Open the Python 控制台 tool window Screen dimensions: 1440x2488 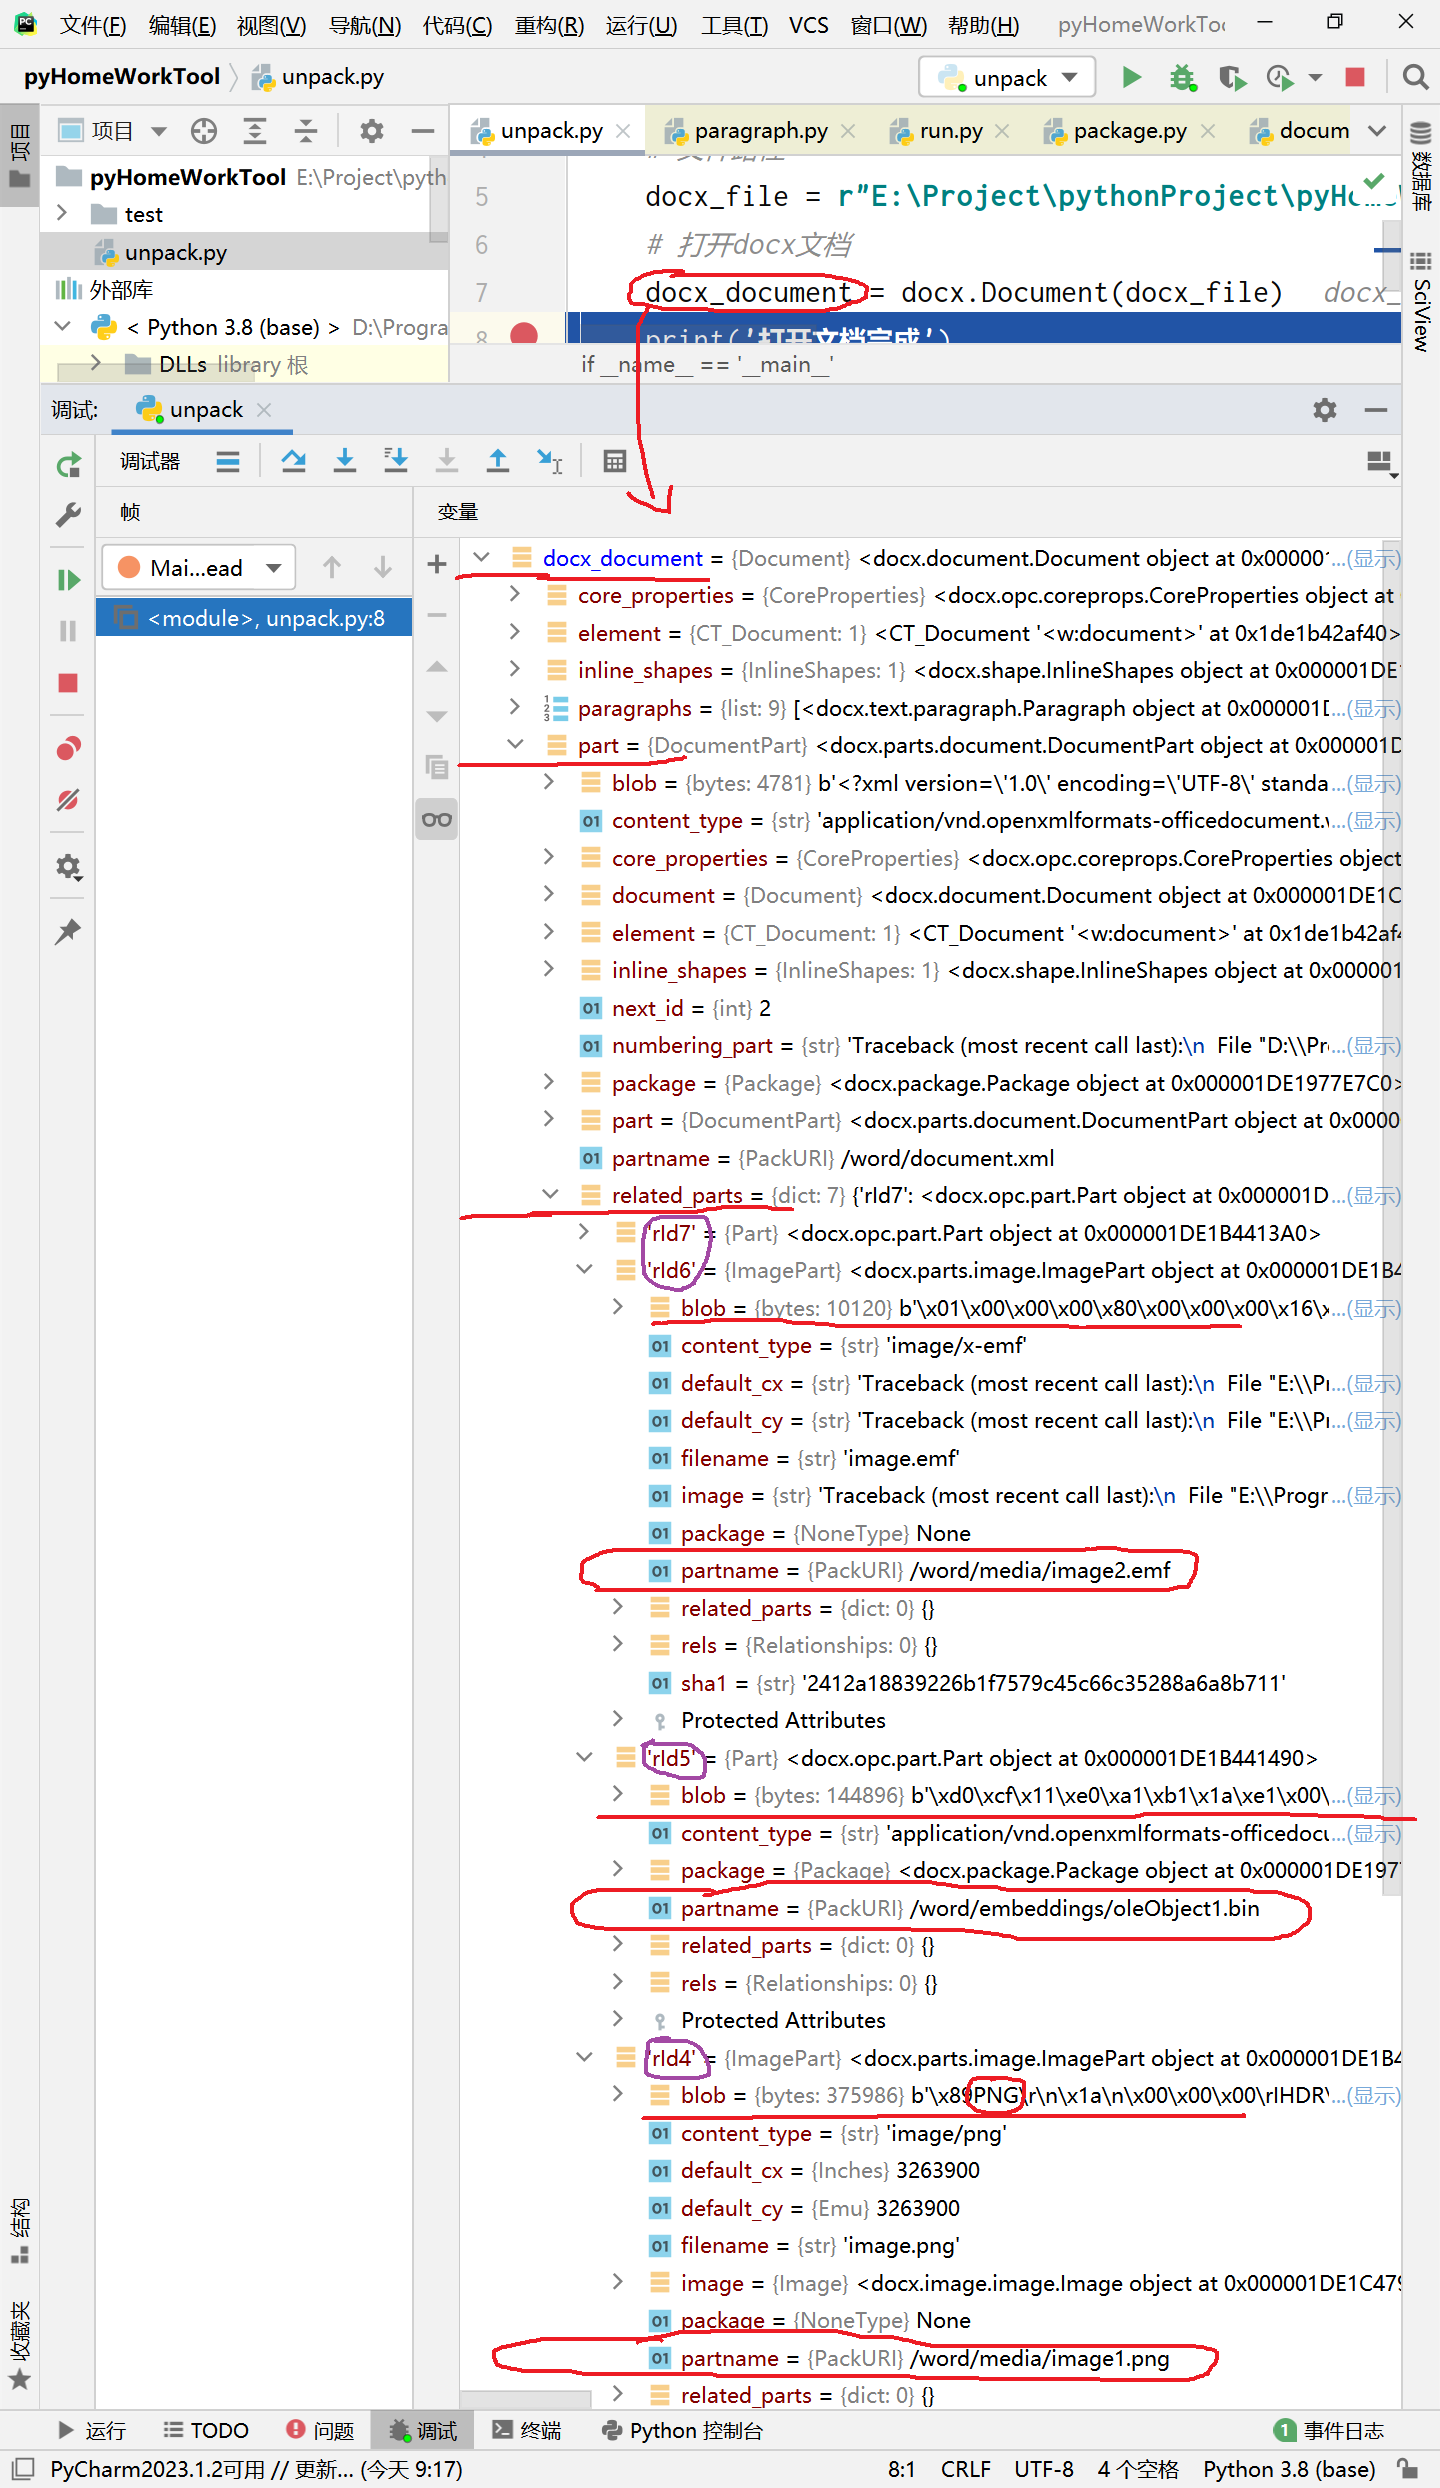[x=683, y=2431]
